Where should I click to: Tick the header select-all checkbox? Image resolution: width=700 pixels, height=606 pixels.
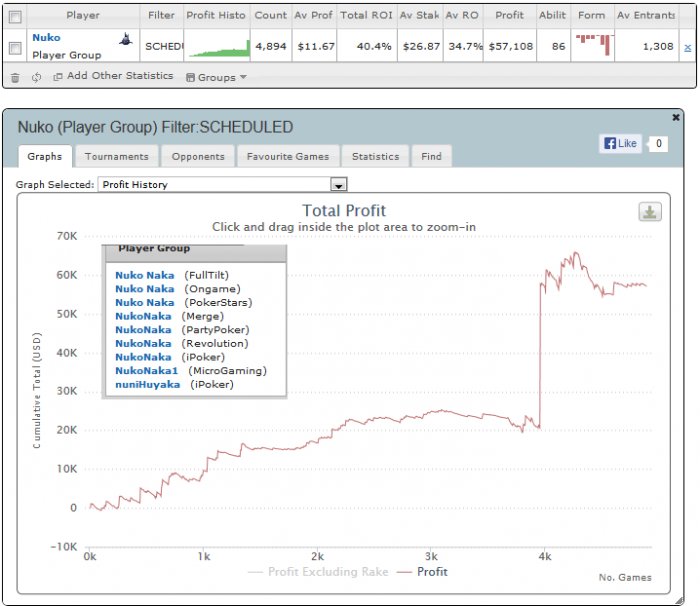pyautogui.click(x=15, y=17)
